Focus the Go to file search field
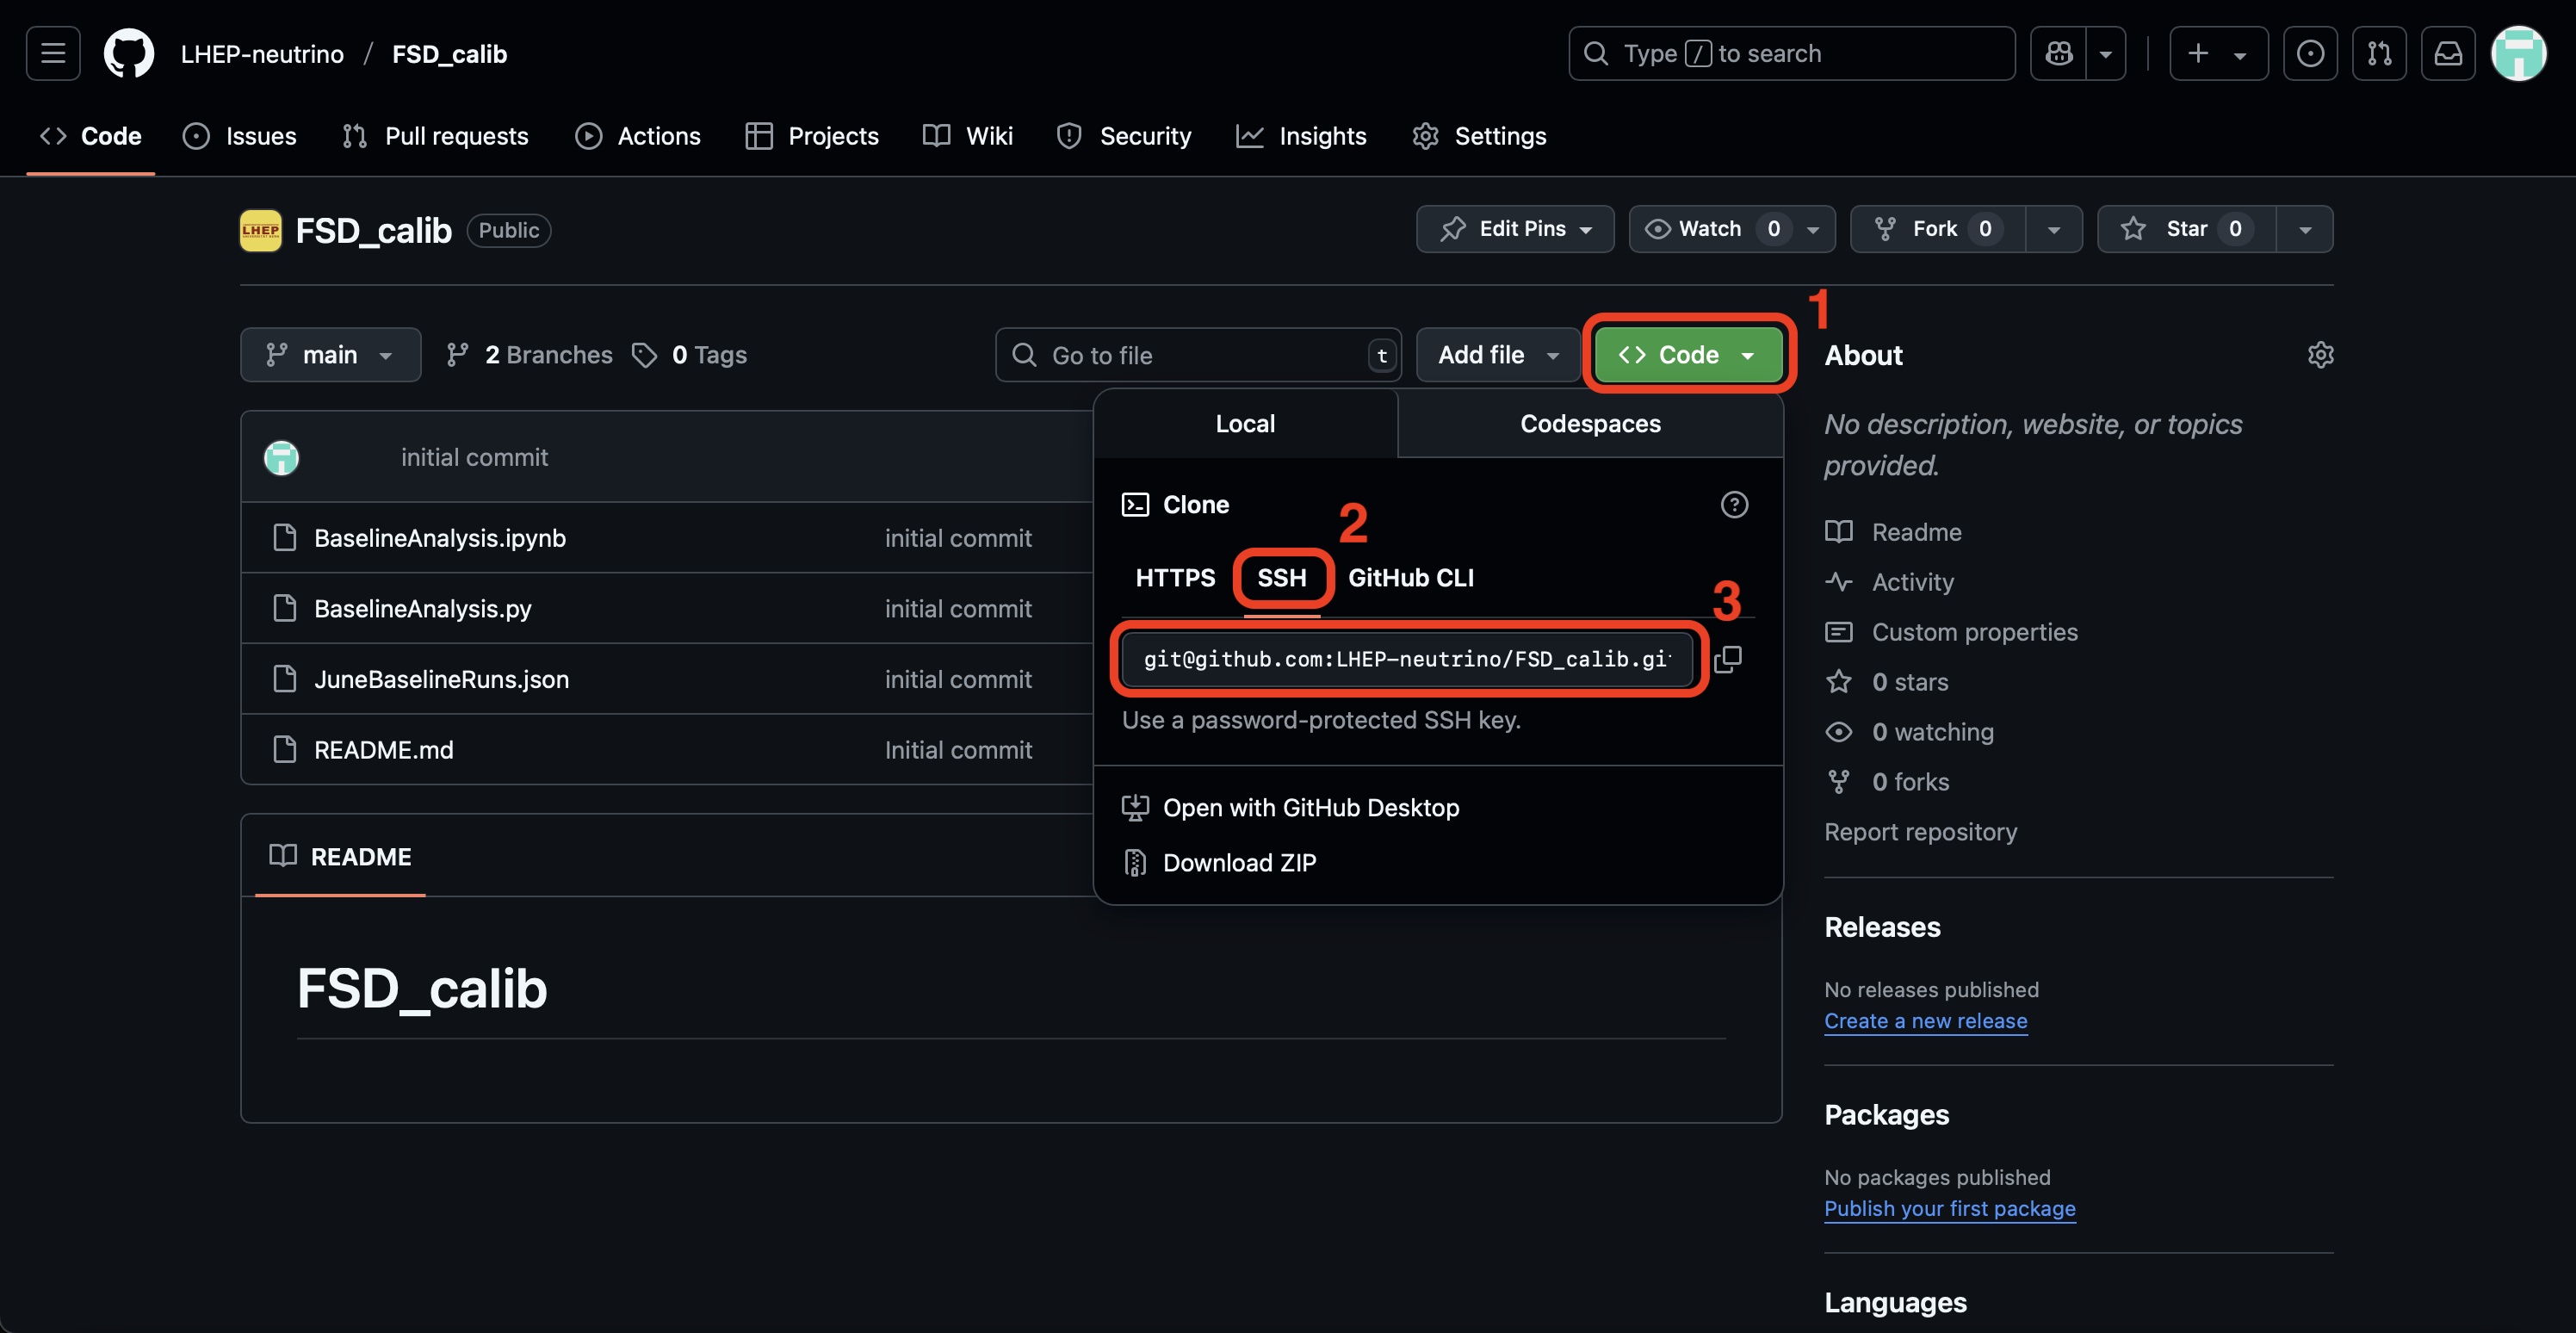This screenshot has width=2576, height=1333. [1198, 355]
